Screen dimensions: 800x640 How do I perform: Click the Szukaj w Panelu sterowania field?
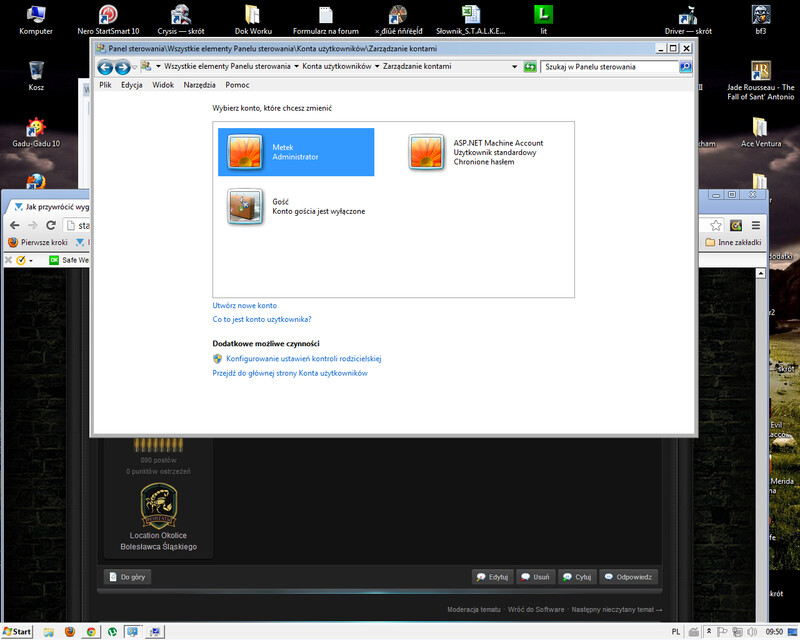point(610,67)
